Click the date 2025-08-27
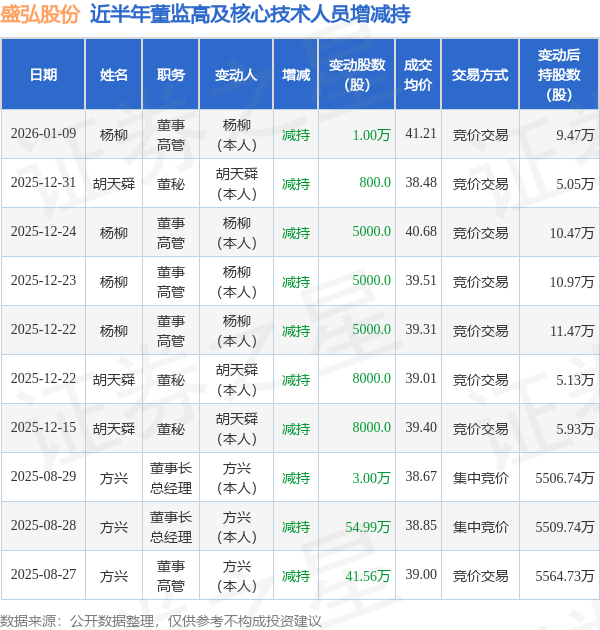 pyautogui.click(x=43, y=574)
